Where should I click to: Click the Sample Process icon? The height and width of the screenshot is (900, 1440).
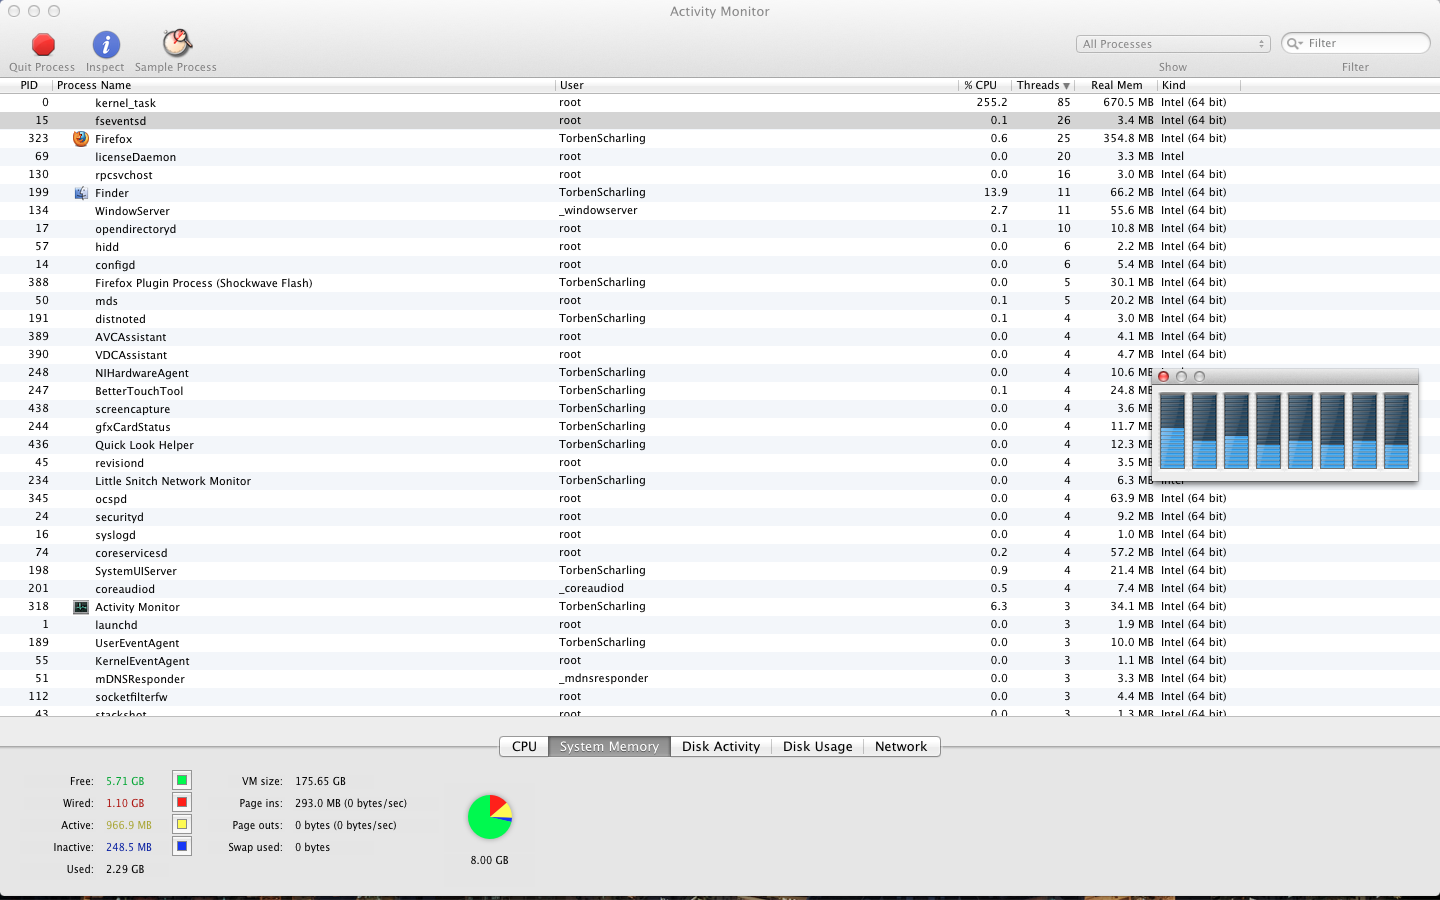click(177, 43)
